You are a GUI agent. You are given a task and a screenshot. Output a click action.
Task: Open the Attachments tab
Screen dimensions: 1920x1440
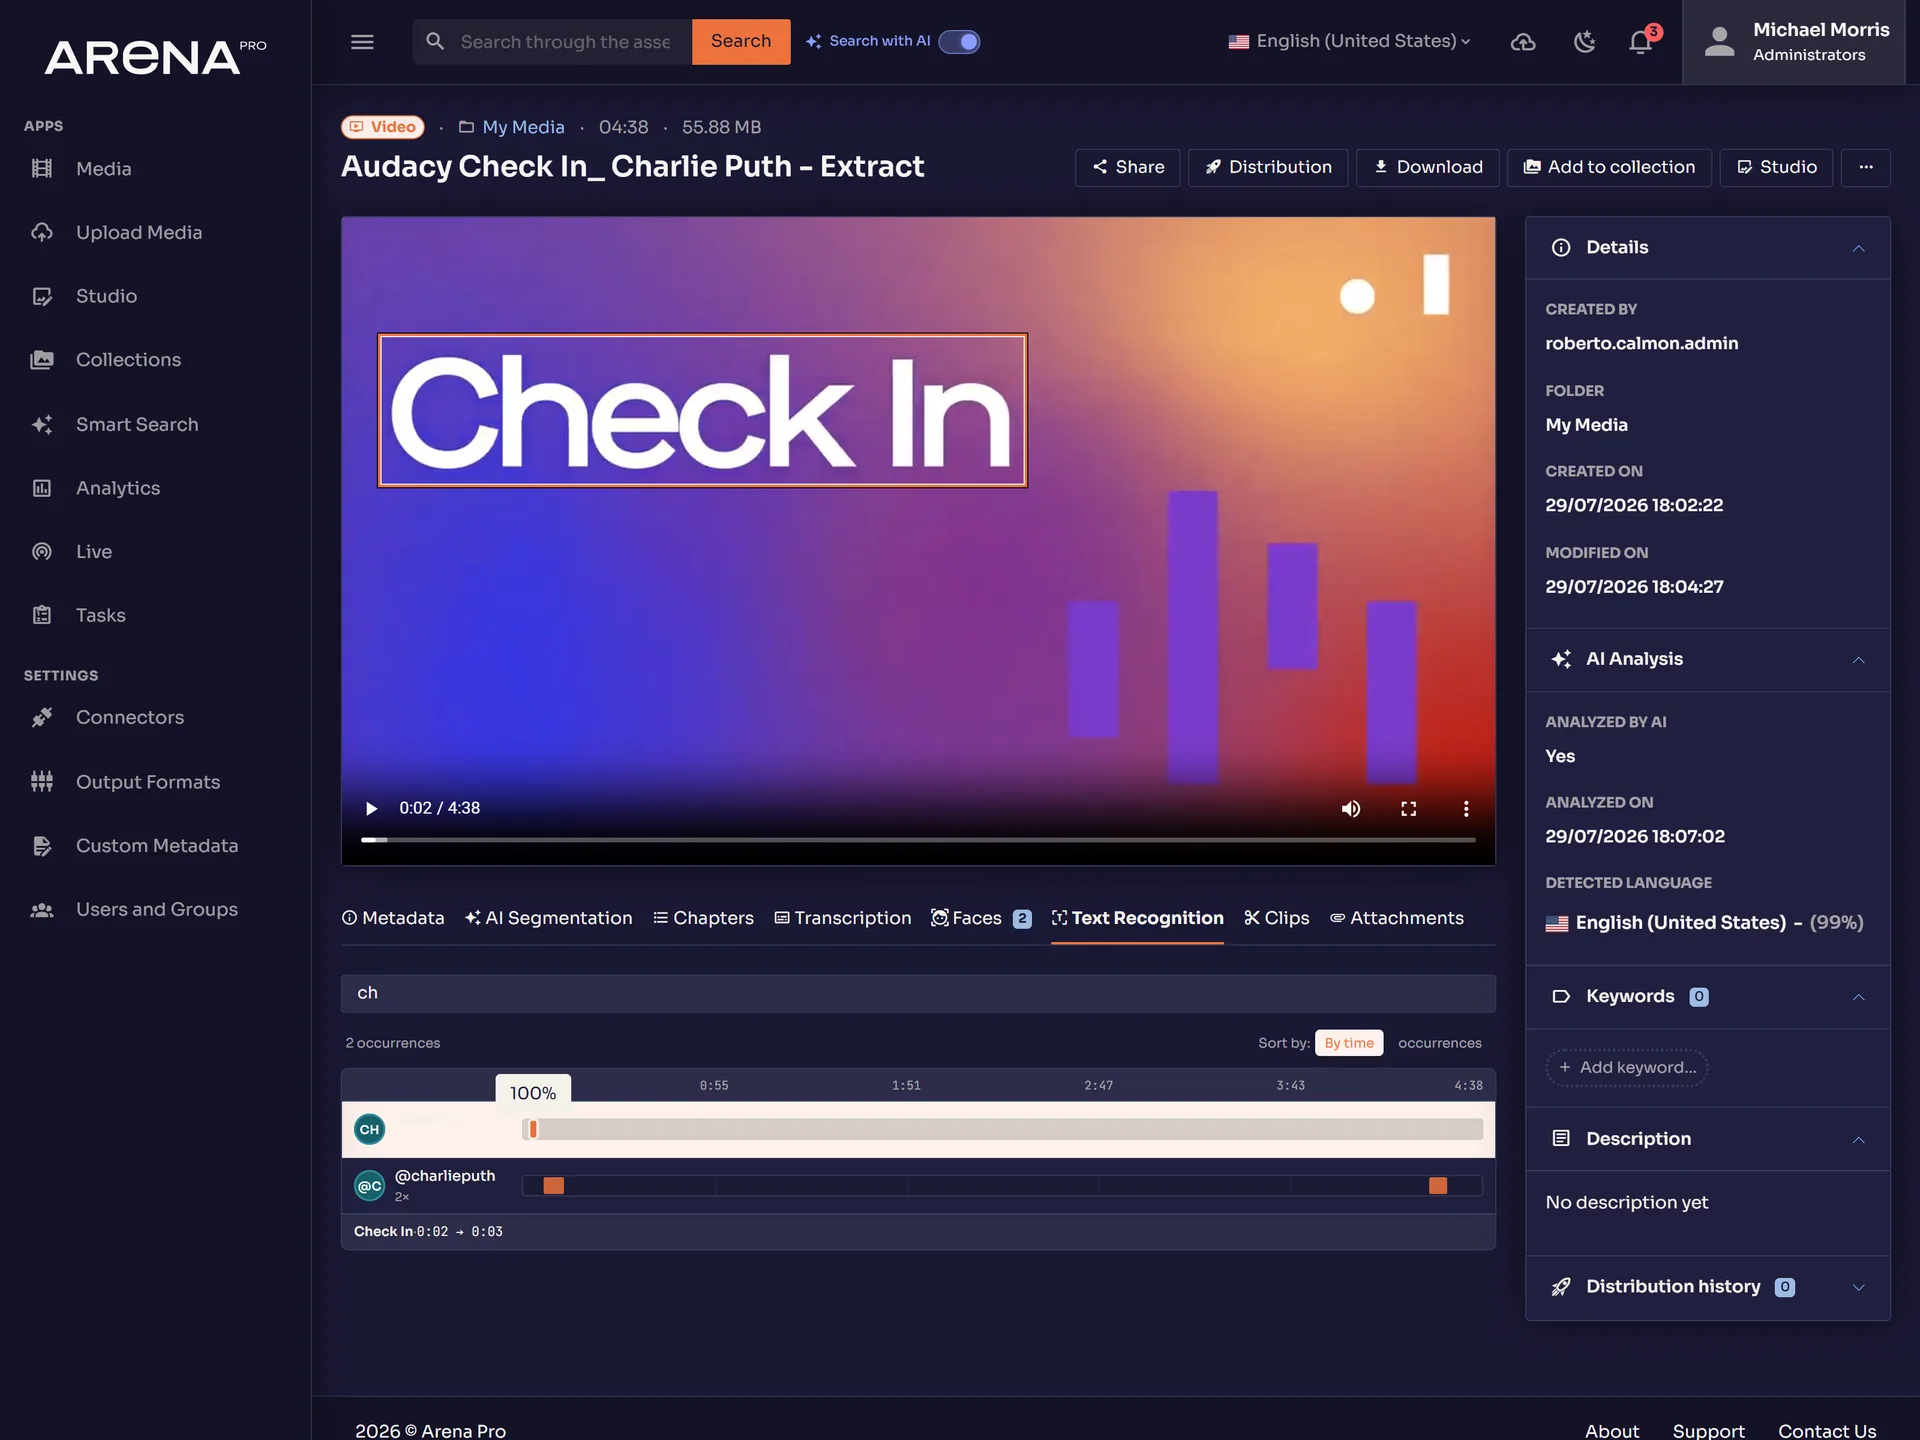(x=1396, y=918)
